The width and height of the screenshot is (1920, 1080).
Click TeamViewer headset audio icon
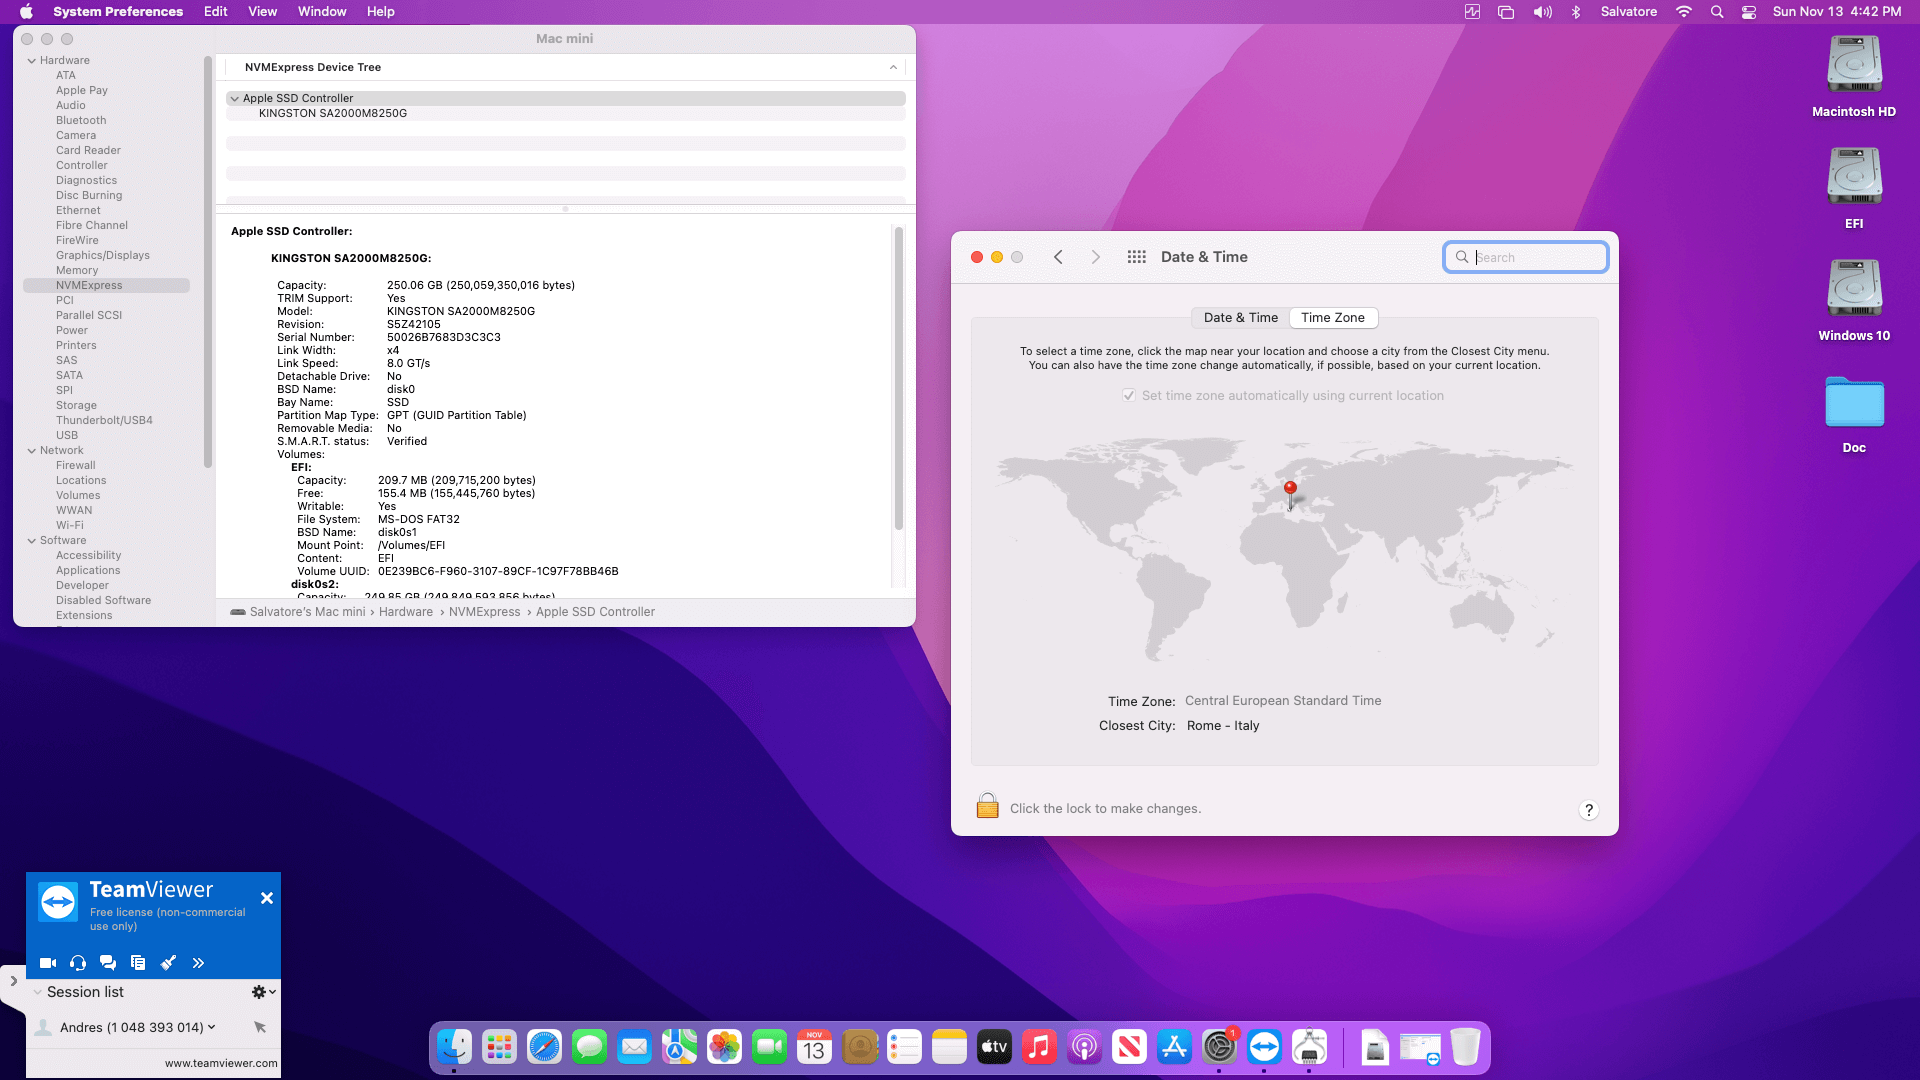pyautogui.click(x=78, y=963)
